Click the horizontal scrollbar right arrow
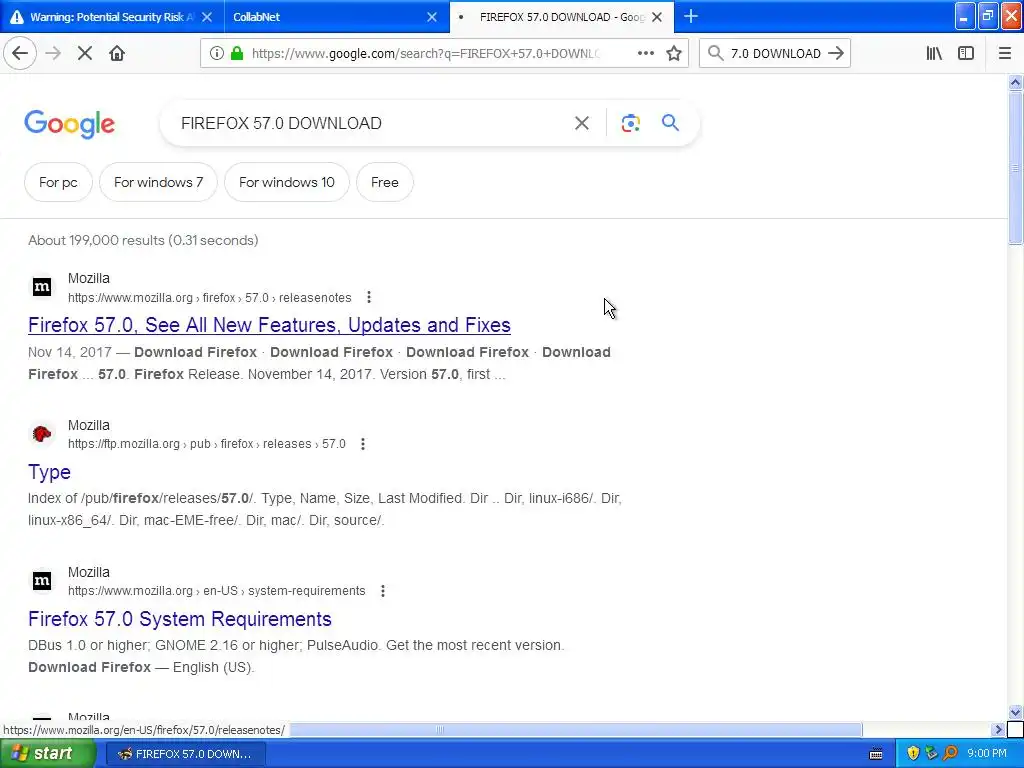Image resolution: width=1024 pixels, height=768 pixels. click(x=998, y=729)
